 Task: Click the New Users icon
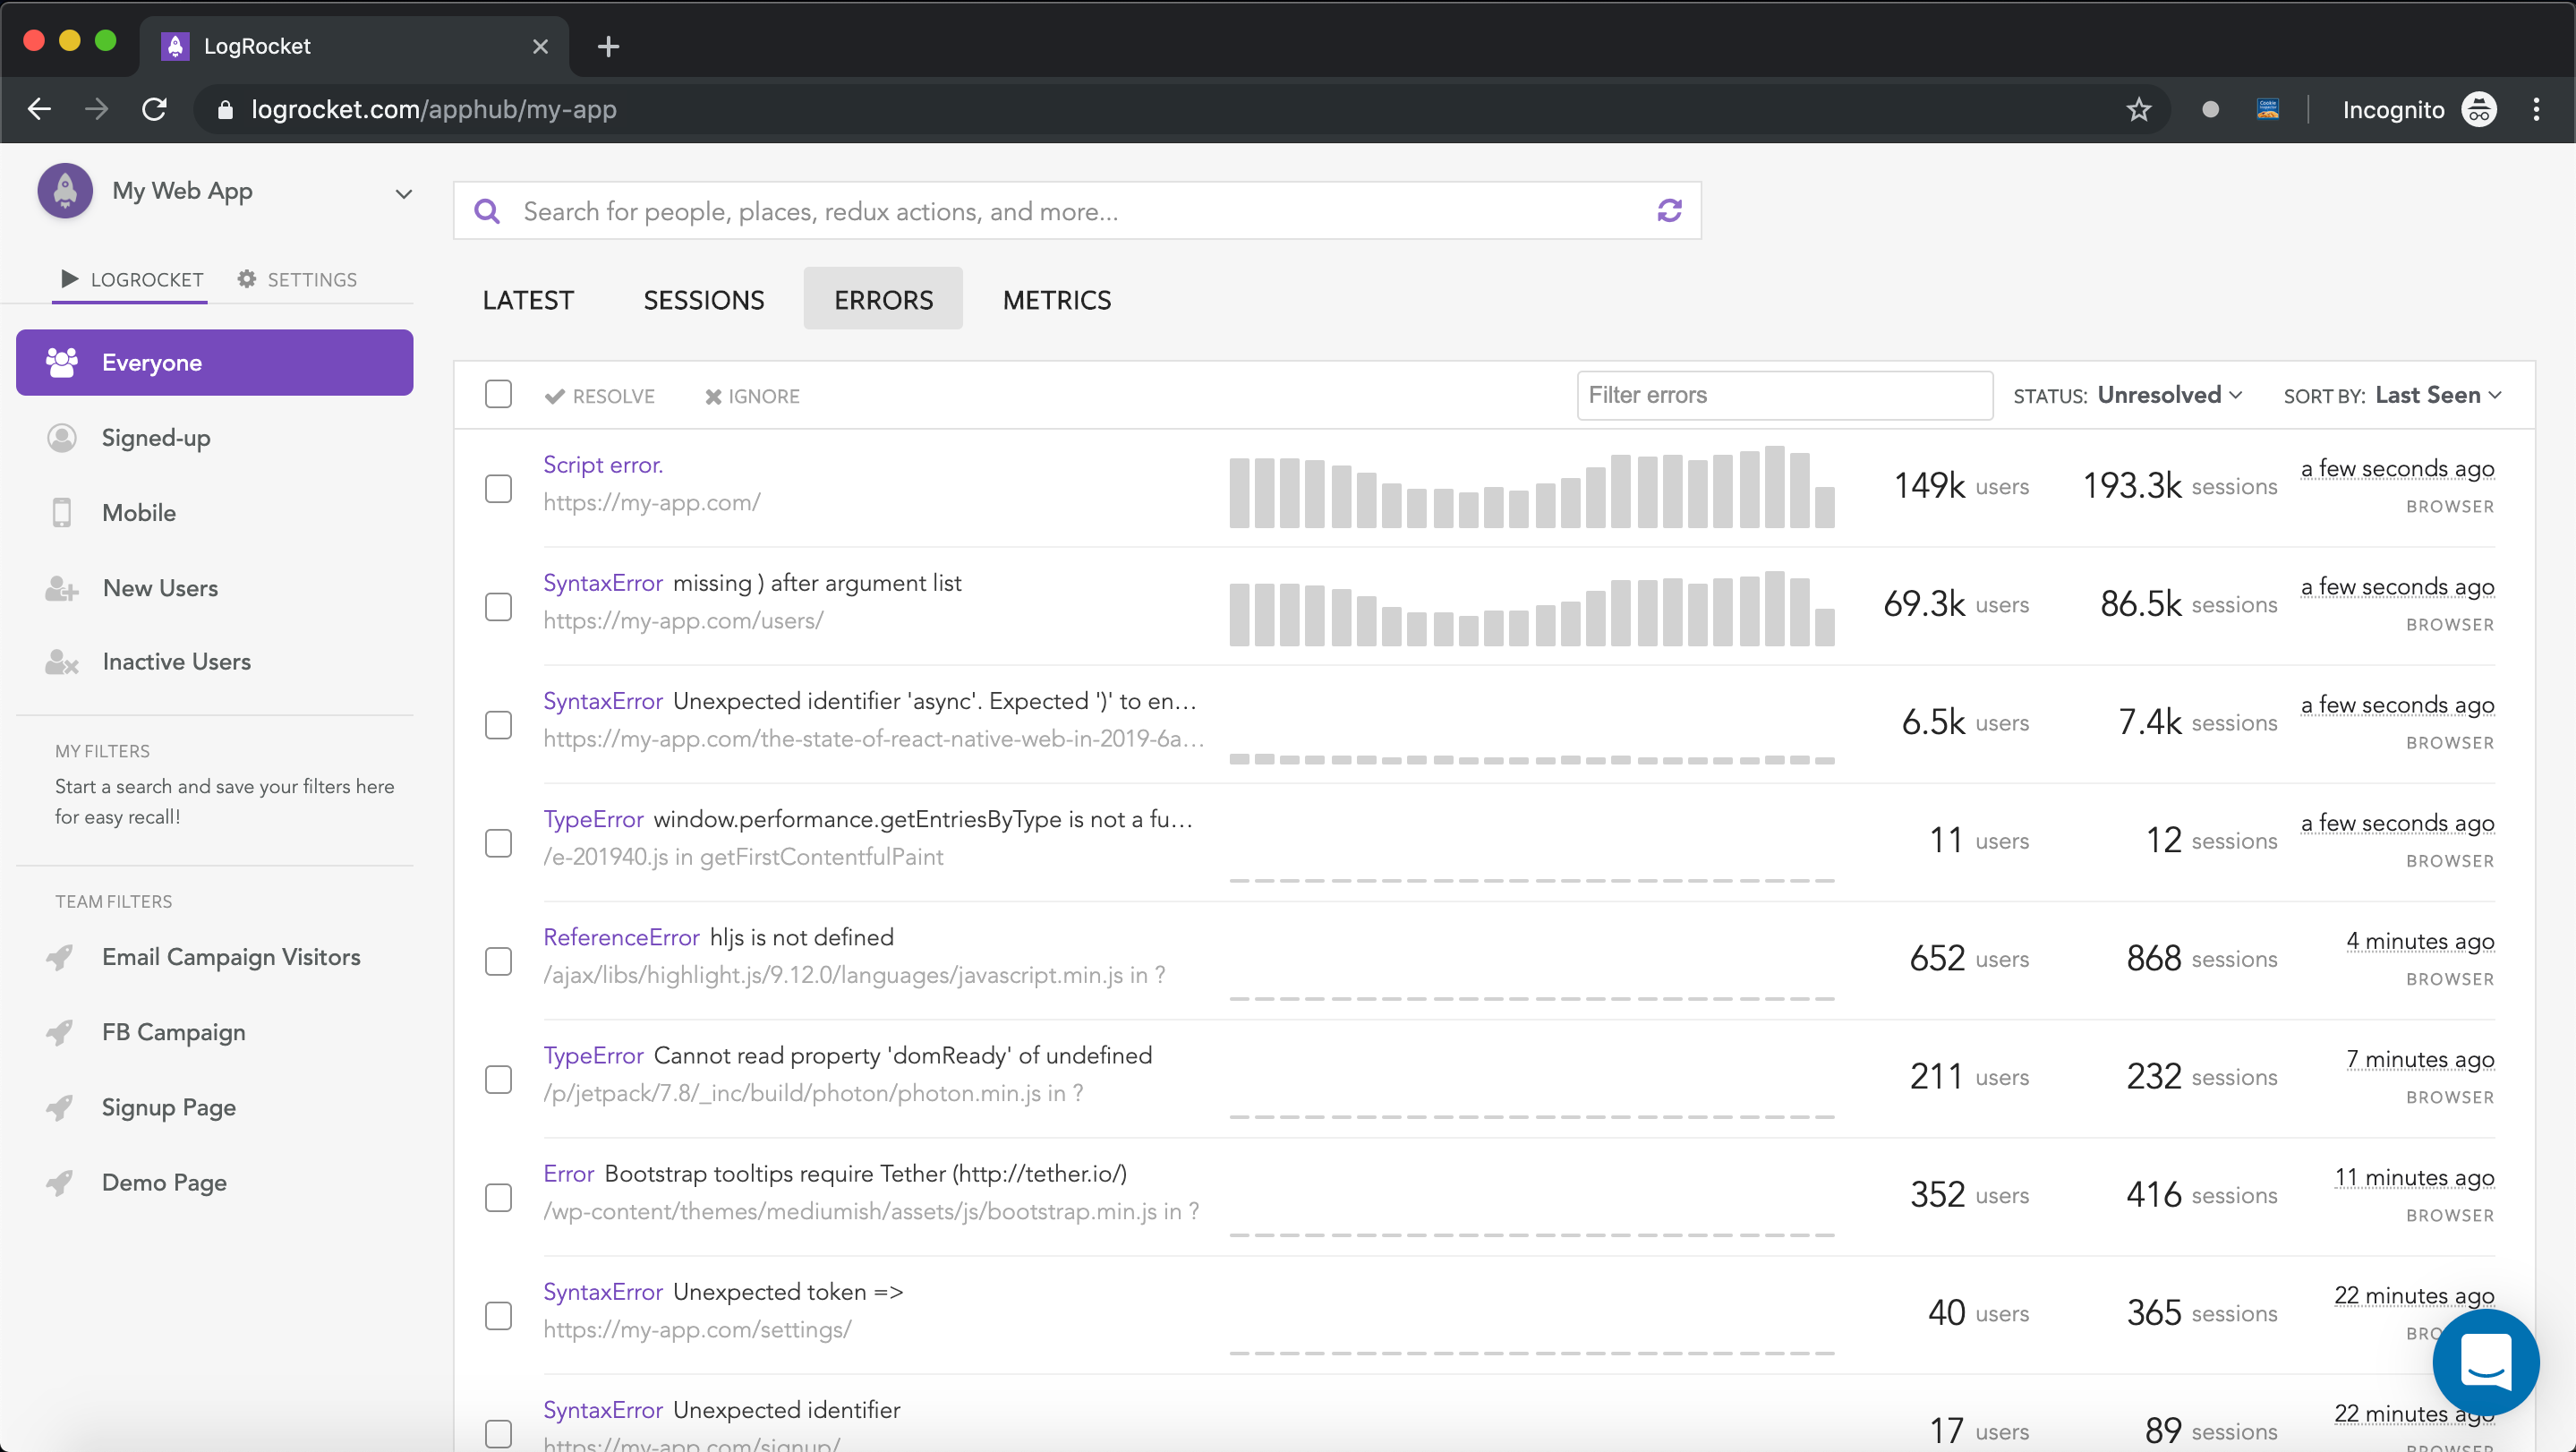pos(60,587)
